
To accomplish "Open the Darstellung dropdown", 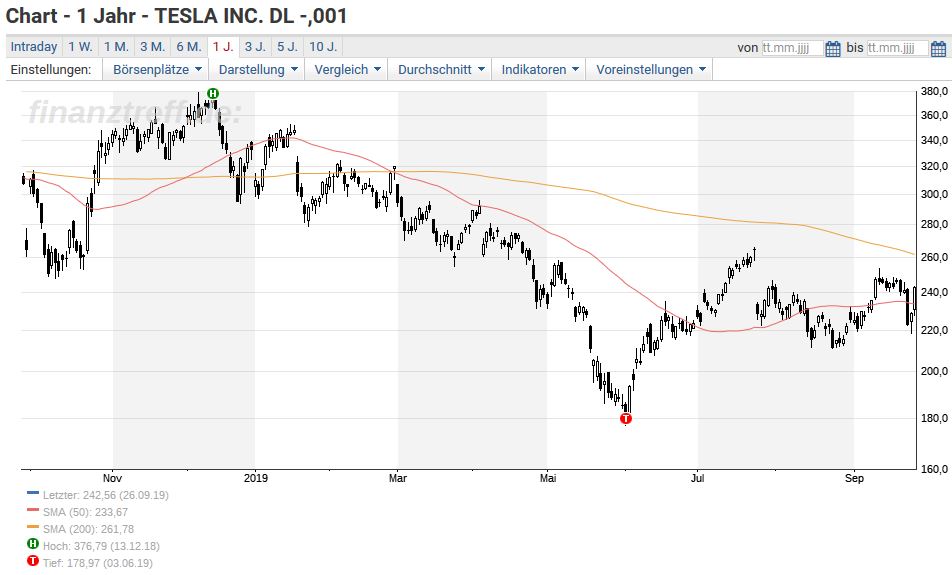I will [x=258, y=69].
